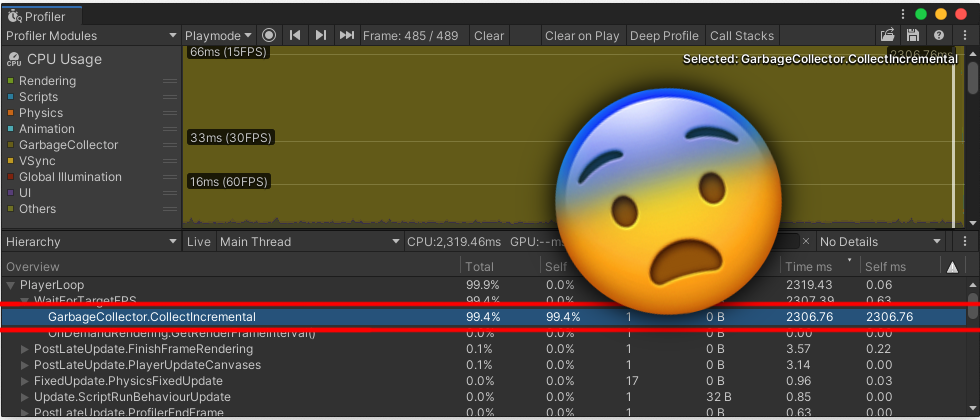Open the Main Thread selection dropdown
Viewport: 980px width, 420px height.
tap(310, 242)
